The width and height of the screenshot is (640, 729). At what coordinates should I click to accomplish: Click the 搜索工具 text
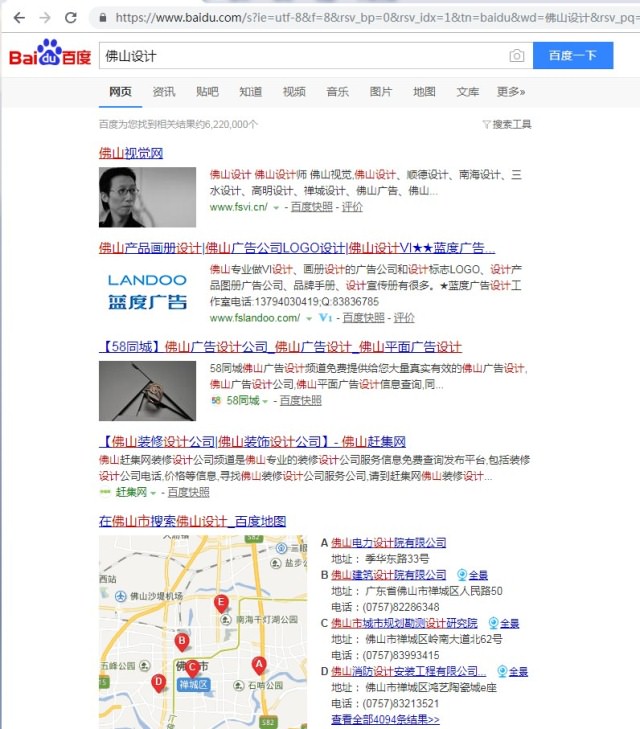click(x=512, y=124)
